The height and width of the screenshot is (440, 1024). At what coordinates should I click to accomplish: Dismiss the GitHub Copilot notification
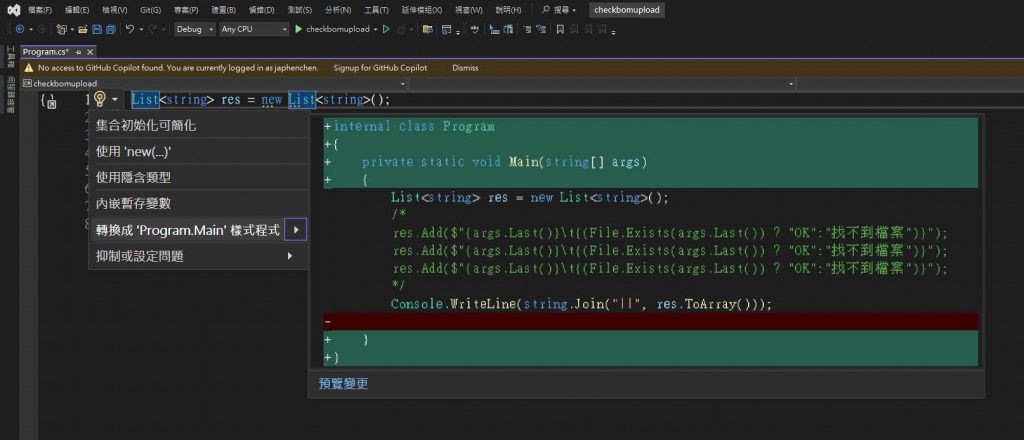tap(465, 68)
